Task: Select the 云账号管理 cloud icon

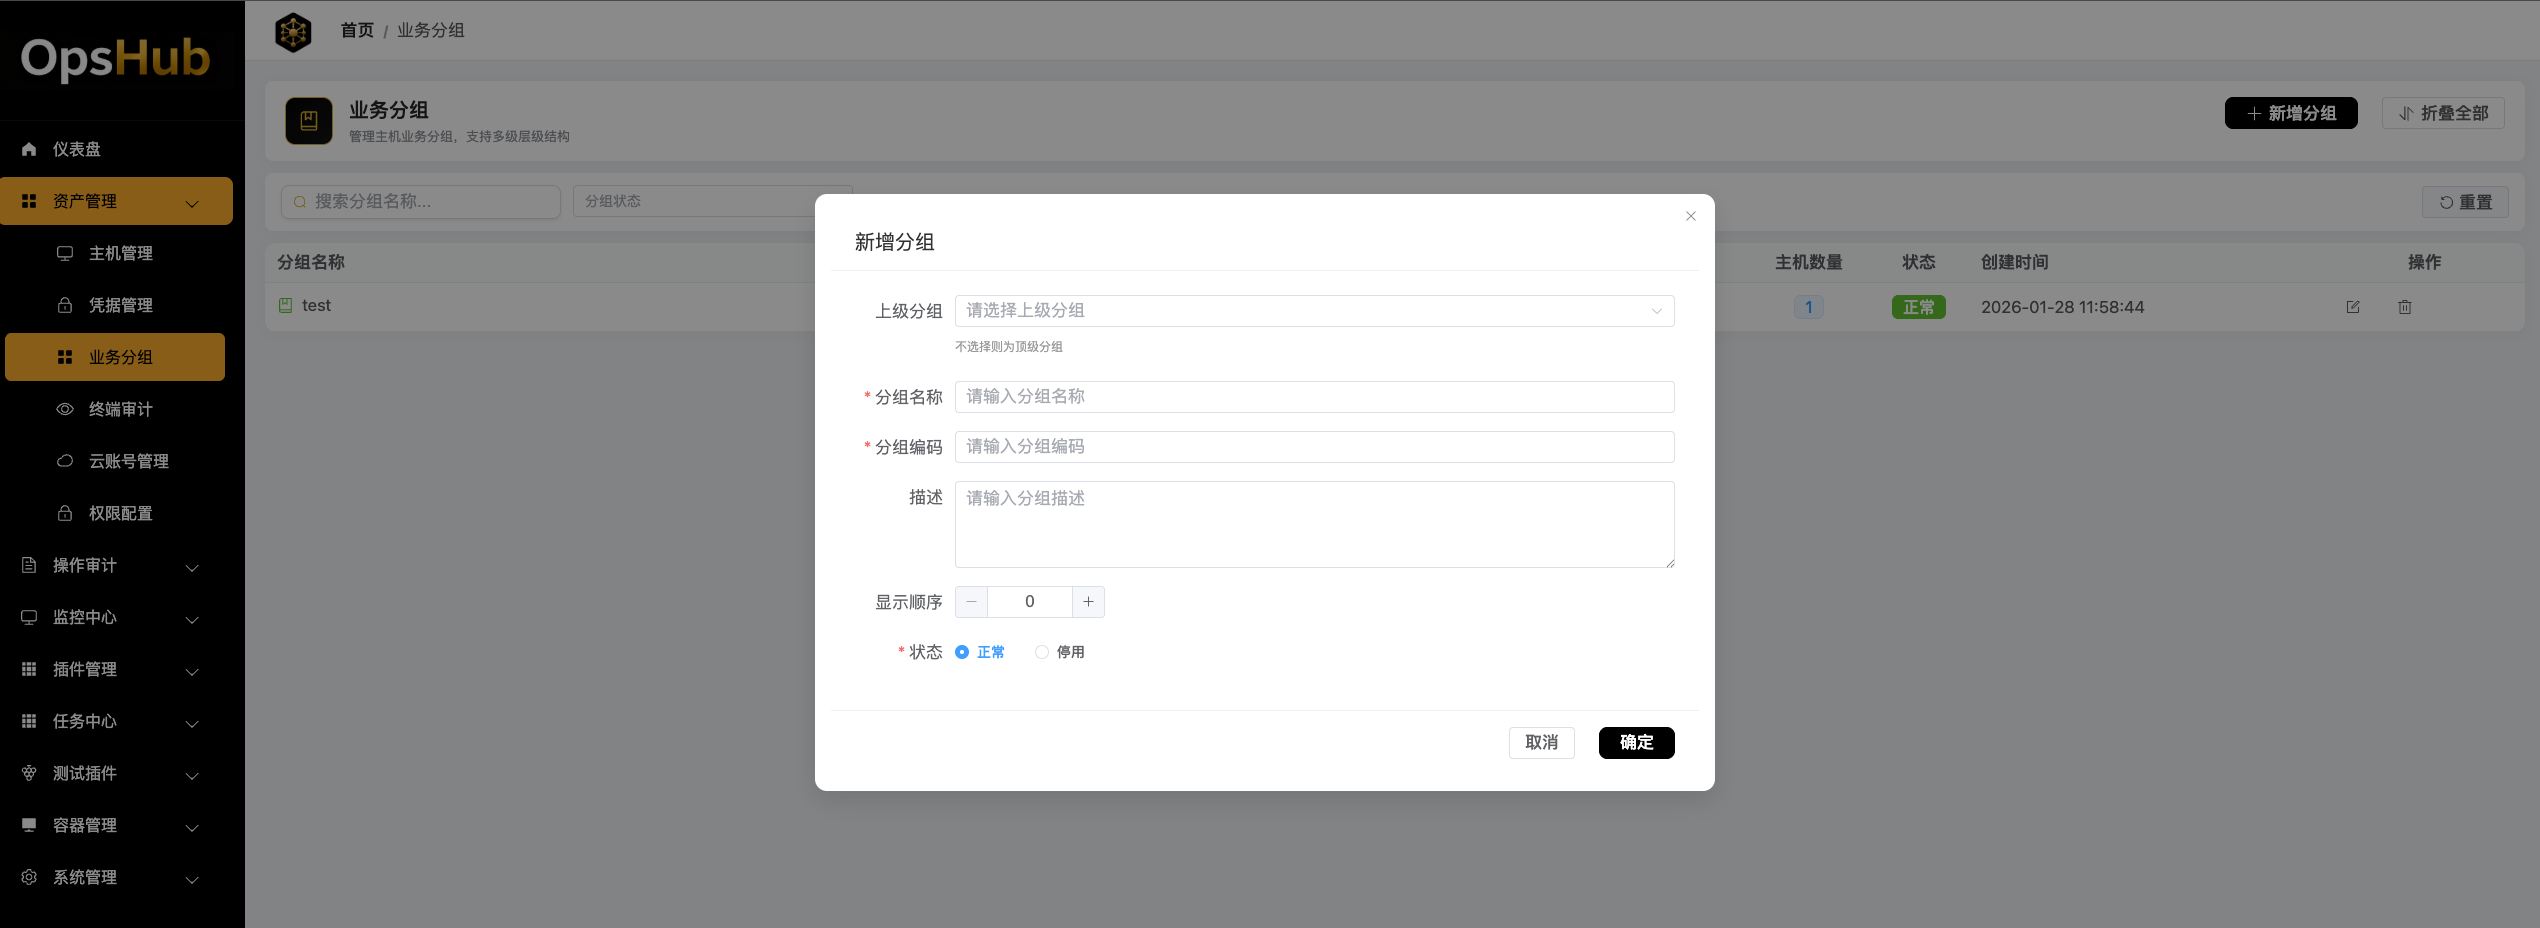Action: (64, 461)
